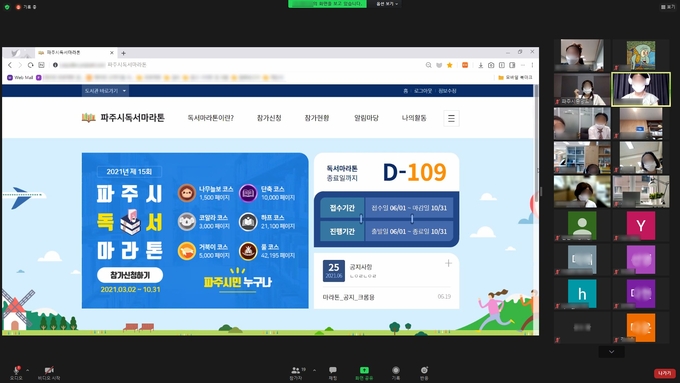Click the site information icon in address bar
The height and width of the screenshot is (383, 680).
pos(55,65)
